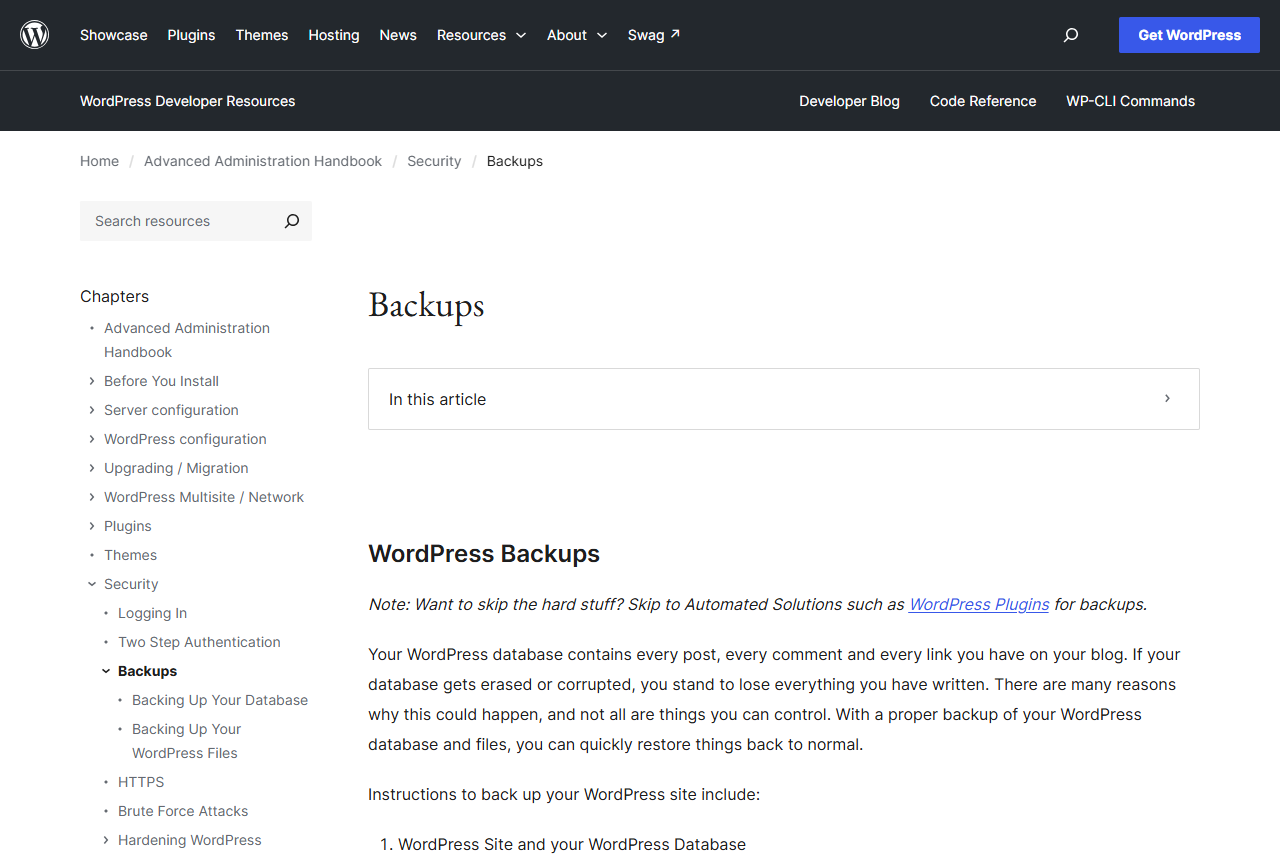Select the Backups sidebar entry
Image resolution: width=1280 pixels, height=860 pixels.
tap(147, 671)
